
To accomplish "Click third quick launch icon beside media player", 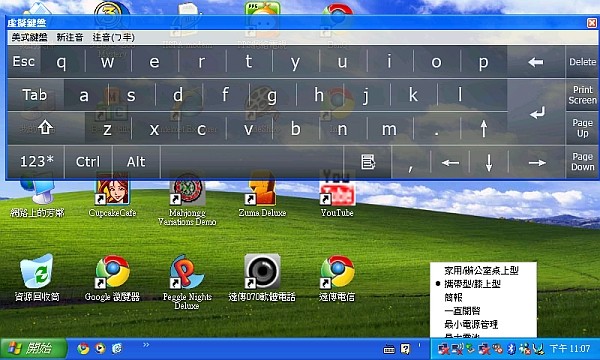I will click(117, 348).
